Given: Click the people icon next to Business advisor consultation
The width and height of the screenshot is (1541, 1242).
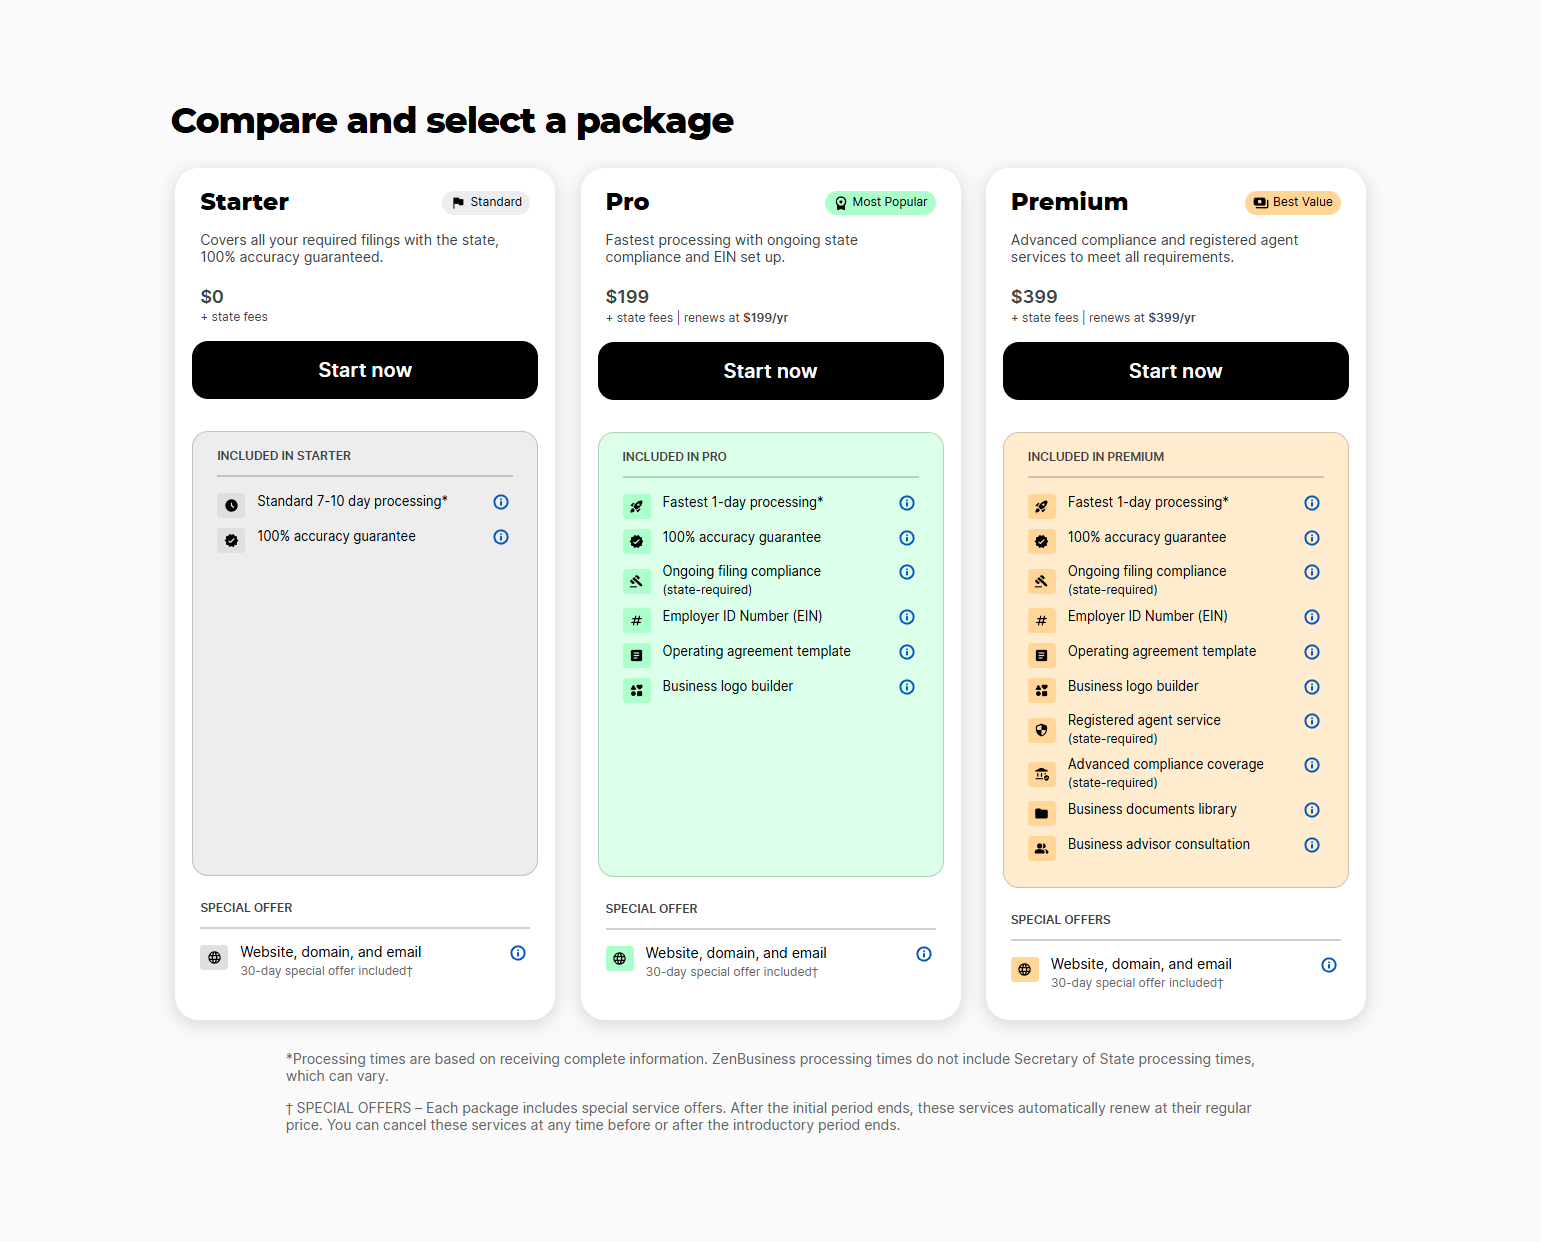Looking at the screenshot, I should pyautogui.click(x=1042, y=847).
